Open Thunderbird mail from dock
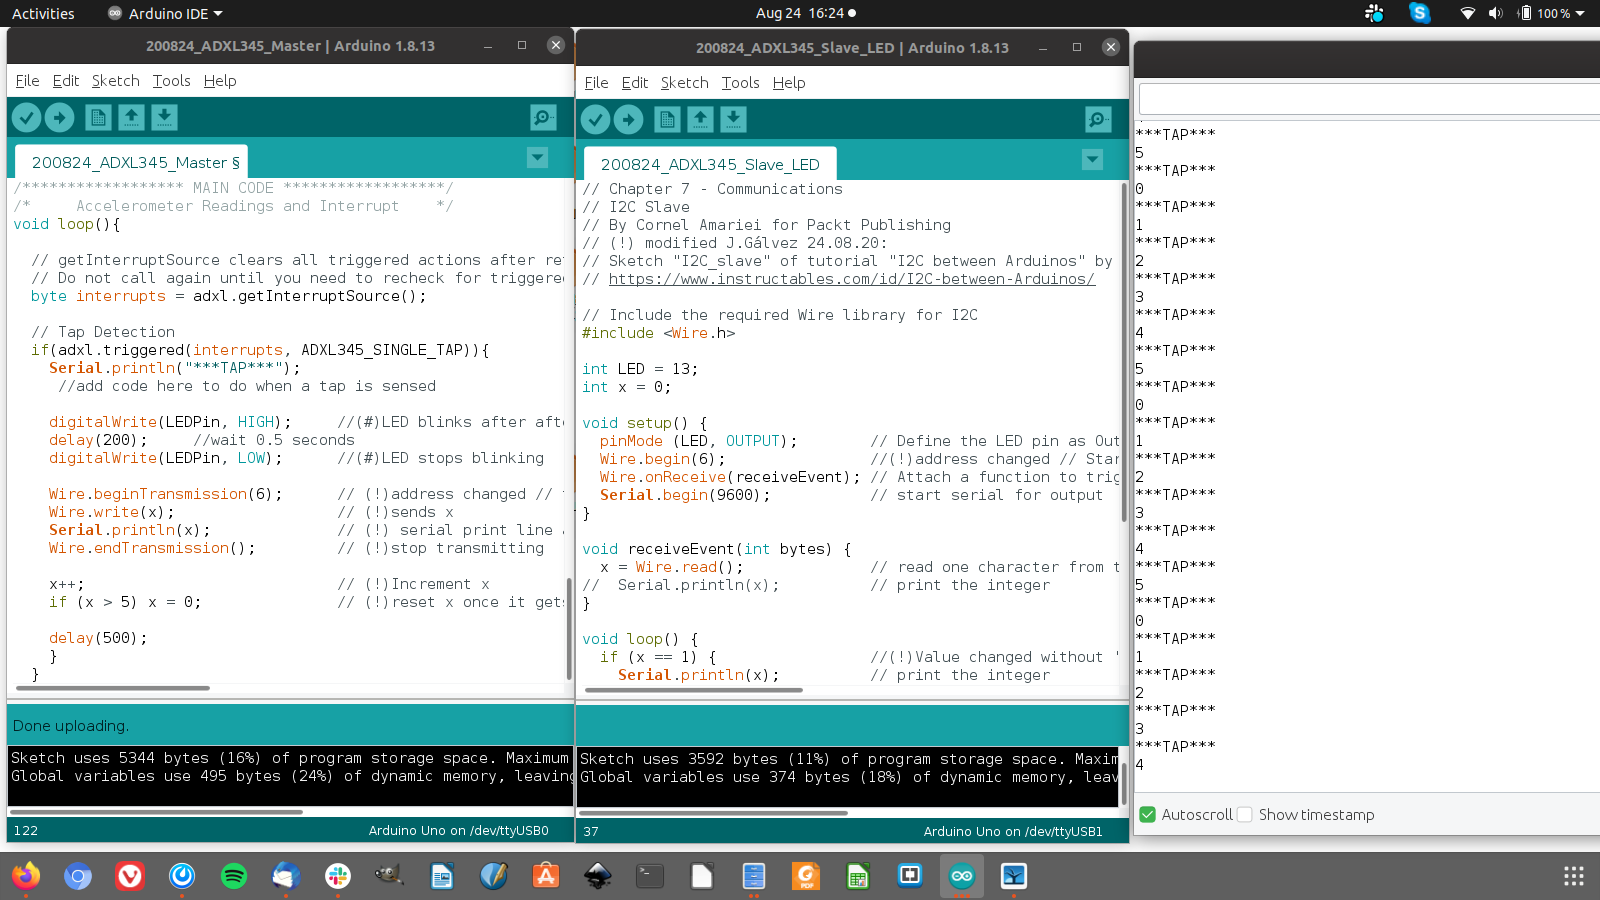The image size is (1600, 900). pos(286,877)
